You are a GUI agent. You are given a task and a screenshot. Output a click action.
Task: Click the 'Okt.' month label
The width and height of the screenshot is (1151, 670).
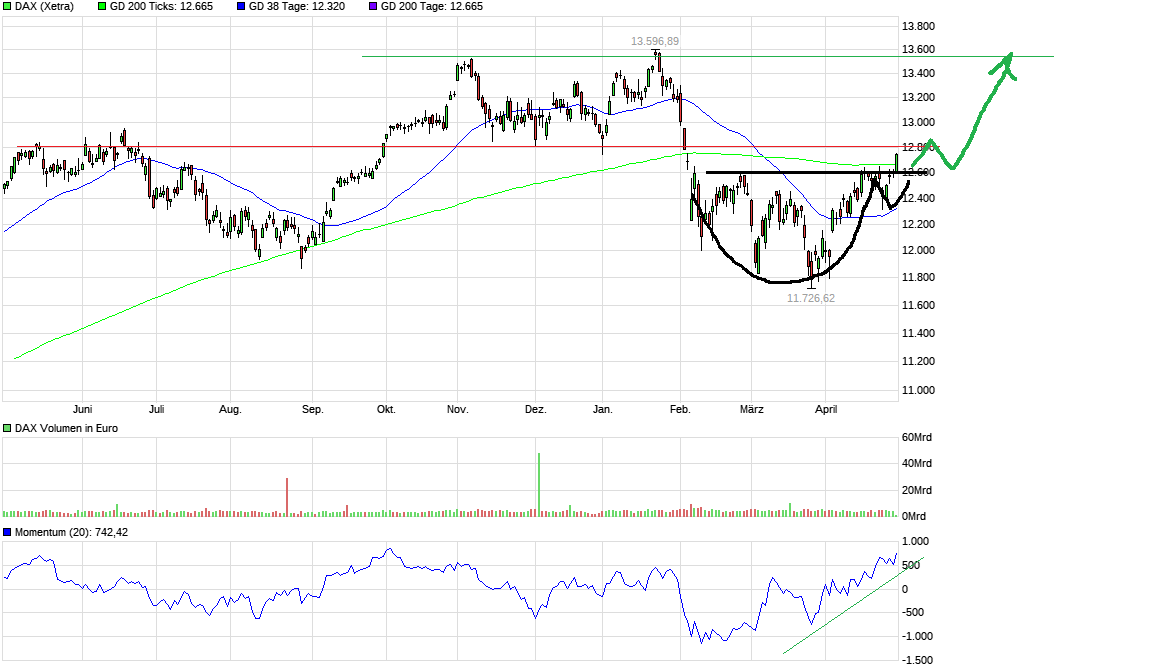pyautogui.click(x=386, y=409)
